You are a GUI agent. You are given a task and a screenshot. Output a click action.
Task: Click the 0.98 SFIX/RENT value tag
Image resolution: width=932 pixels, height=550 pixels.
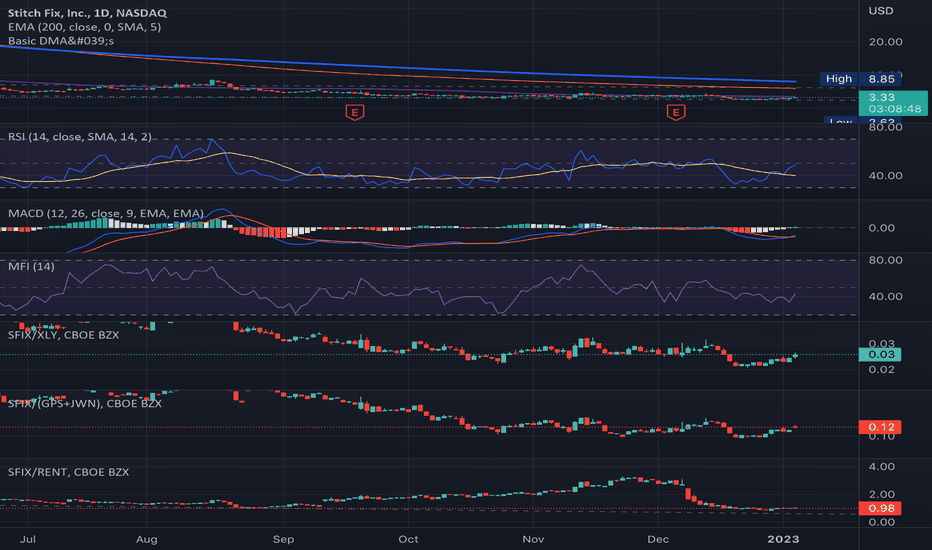click(880, 508)
